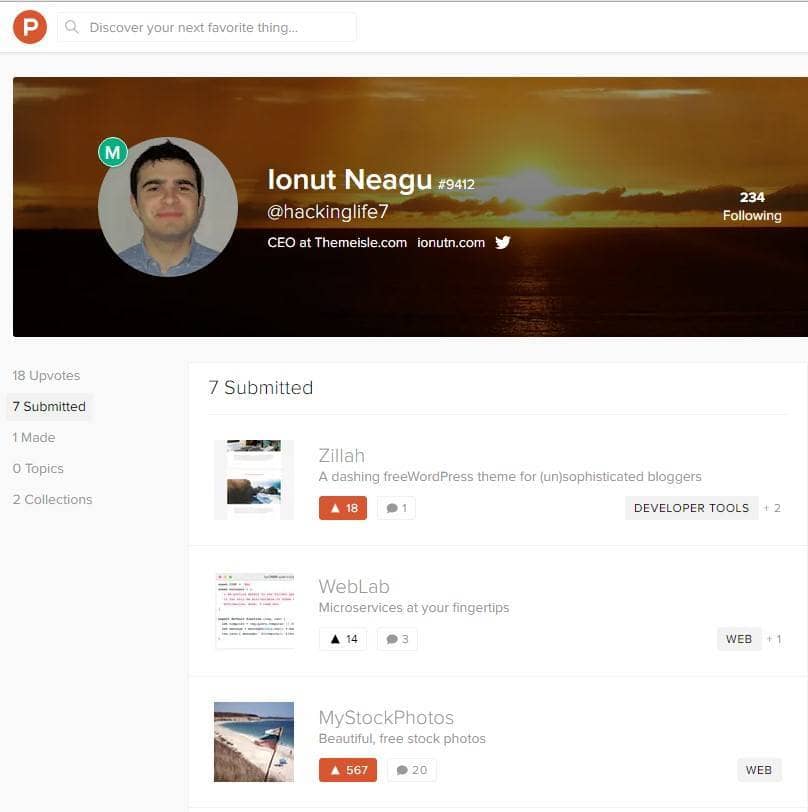Screen dimensions: 808x812
Task: Click the search magnifier icon
Action: click(x=72, y=27)
